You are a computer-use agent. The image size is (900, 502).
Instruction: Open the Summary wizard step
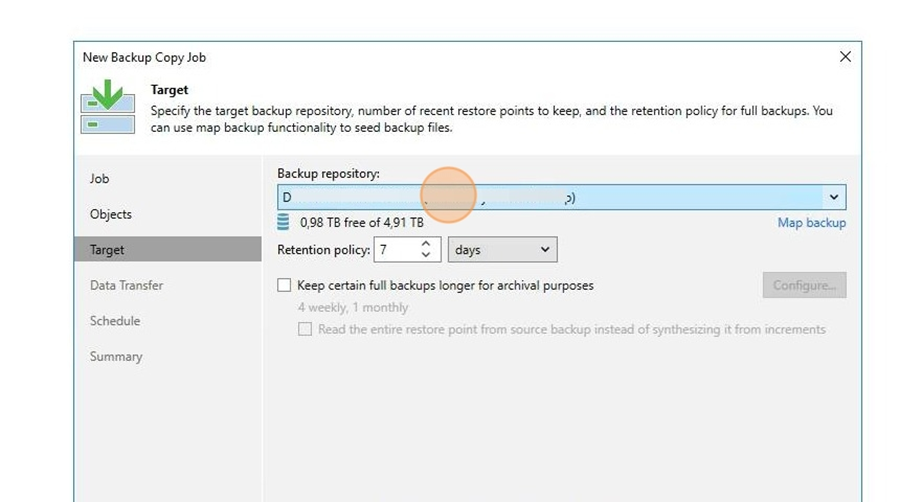pyautogui.click(x=116, y=356)
